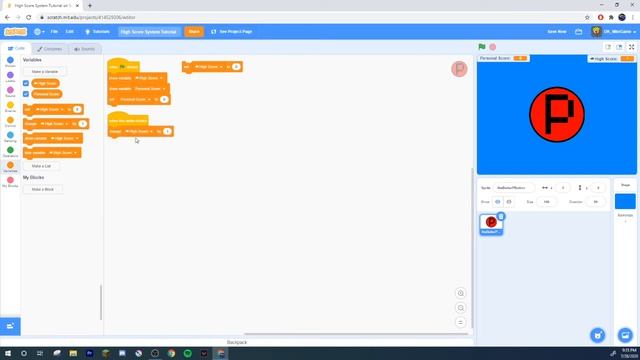Click the green flag to run project
The width and height of the screenshot is (640, 360).
[482, 47]
